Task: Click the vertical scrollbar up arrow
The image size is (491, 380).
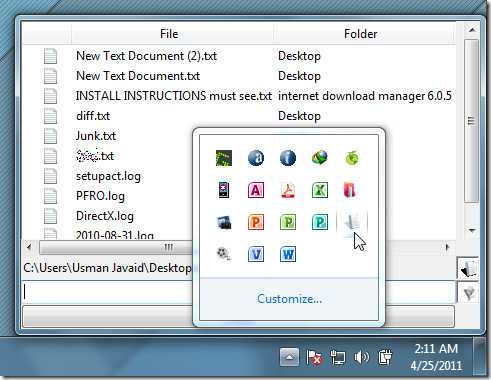Action: [472, 30]
